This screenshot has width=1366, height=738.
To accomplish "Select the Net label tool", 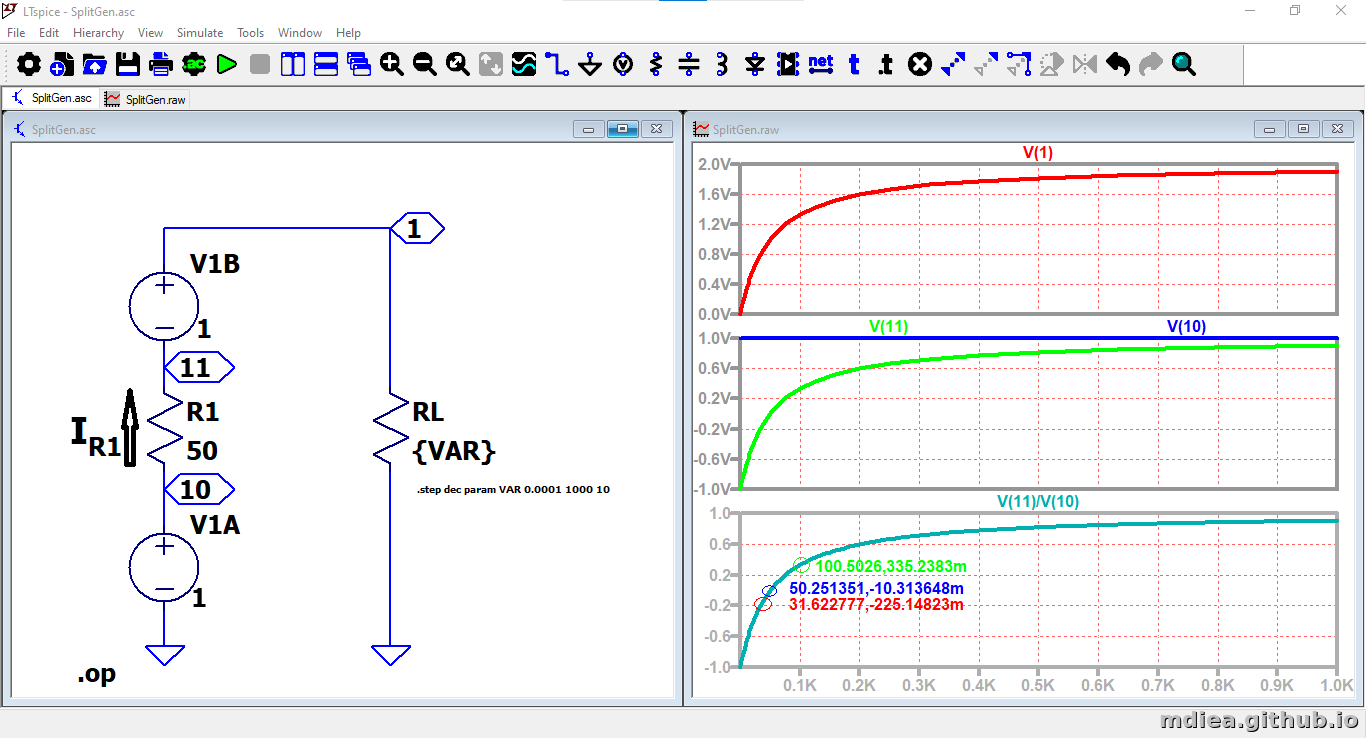I will pos(821,65).
